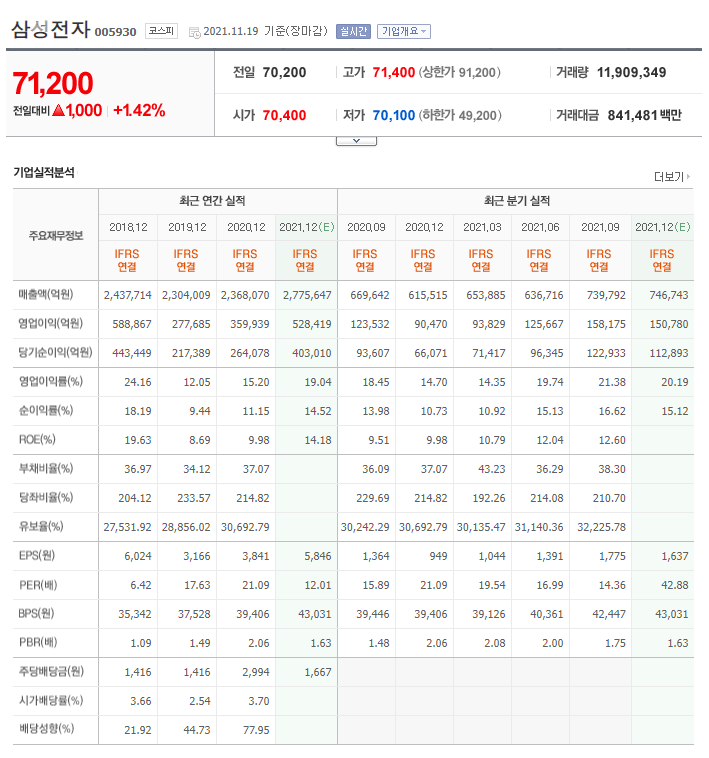Click the 영업이익(억원) row label
This screenshot has width=709, height=758.
tap(51, 323)
